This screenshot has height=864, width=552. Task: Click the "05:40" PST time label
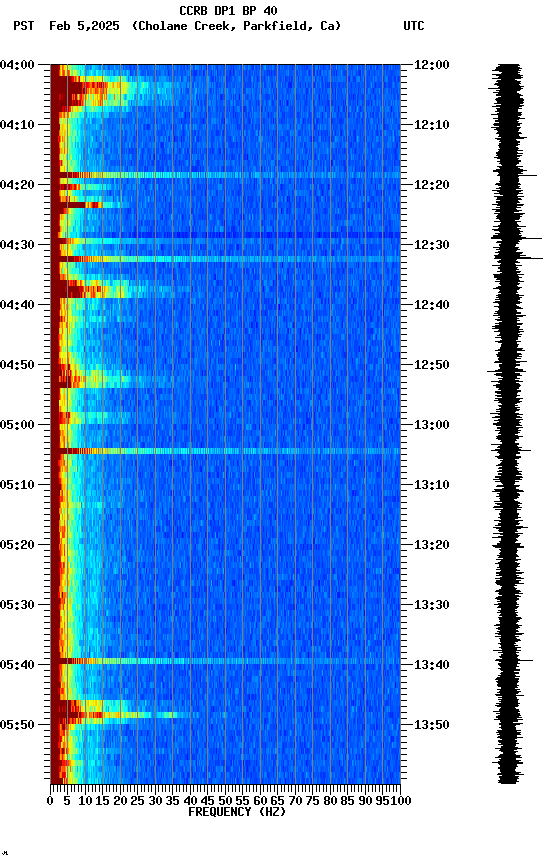17,666
